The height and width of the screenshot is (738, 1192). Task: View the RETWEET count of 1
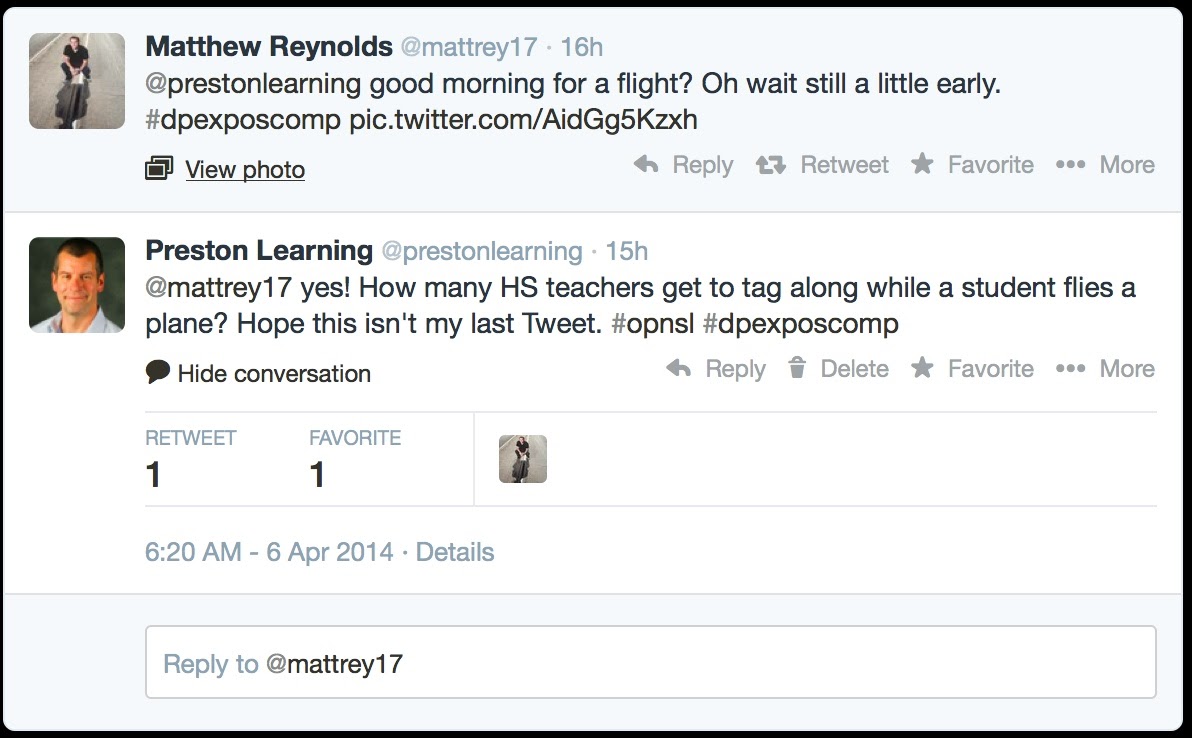point(153,474)
